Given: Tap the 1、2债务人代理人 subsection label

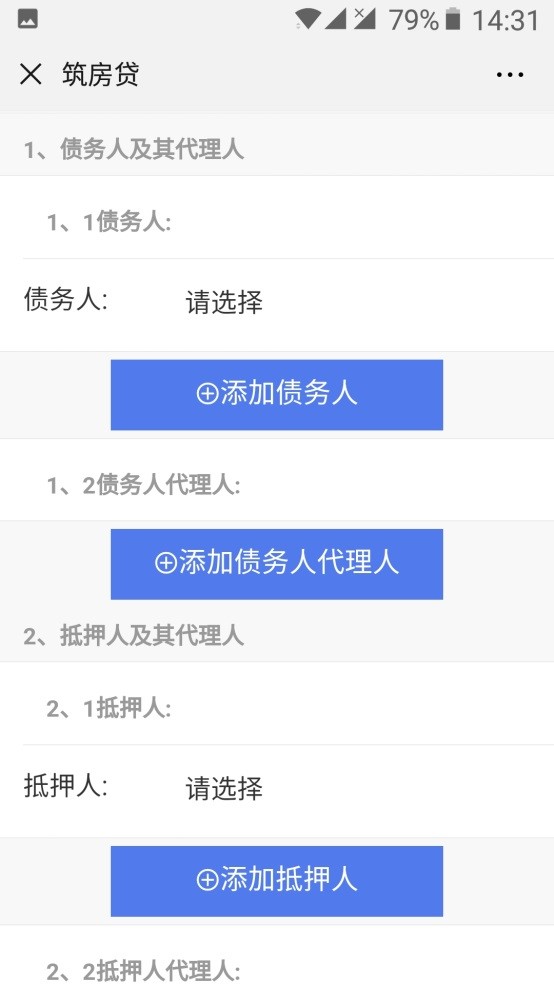Looking at the screenshot, I should (x=144, y=485).
